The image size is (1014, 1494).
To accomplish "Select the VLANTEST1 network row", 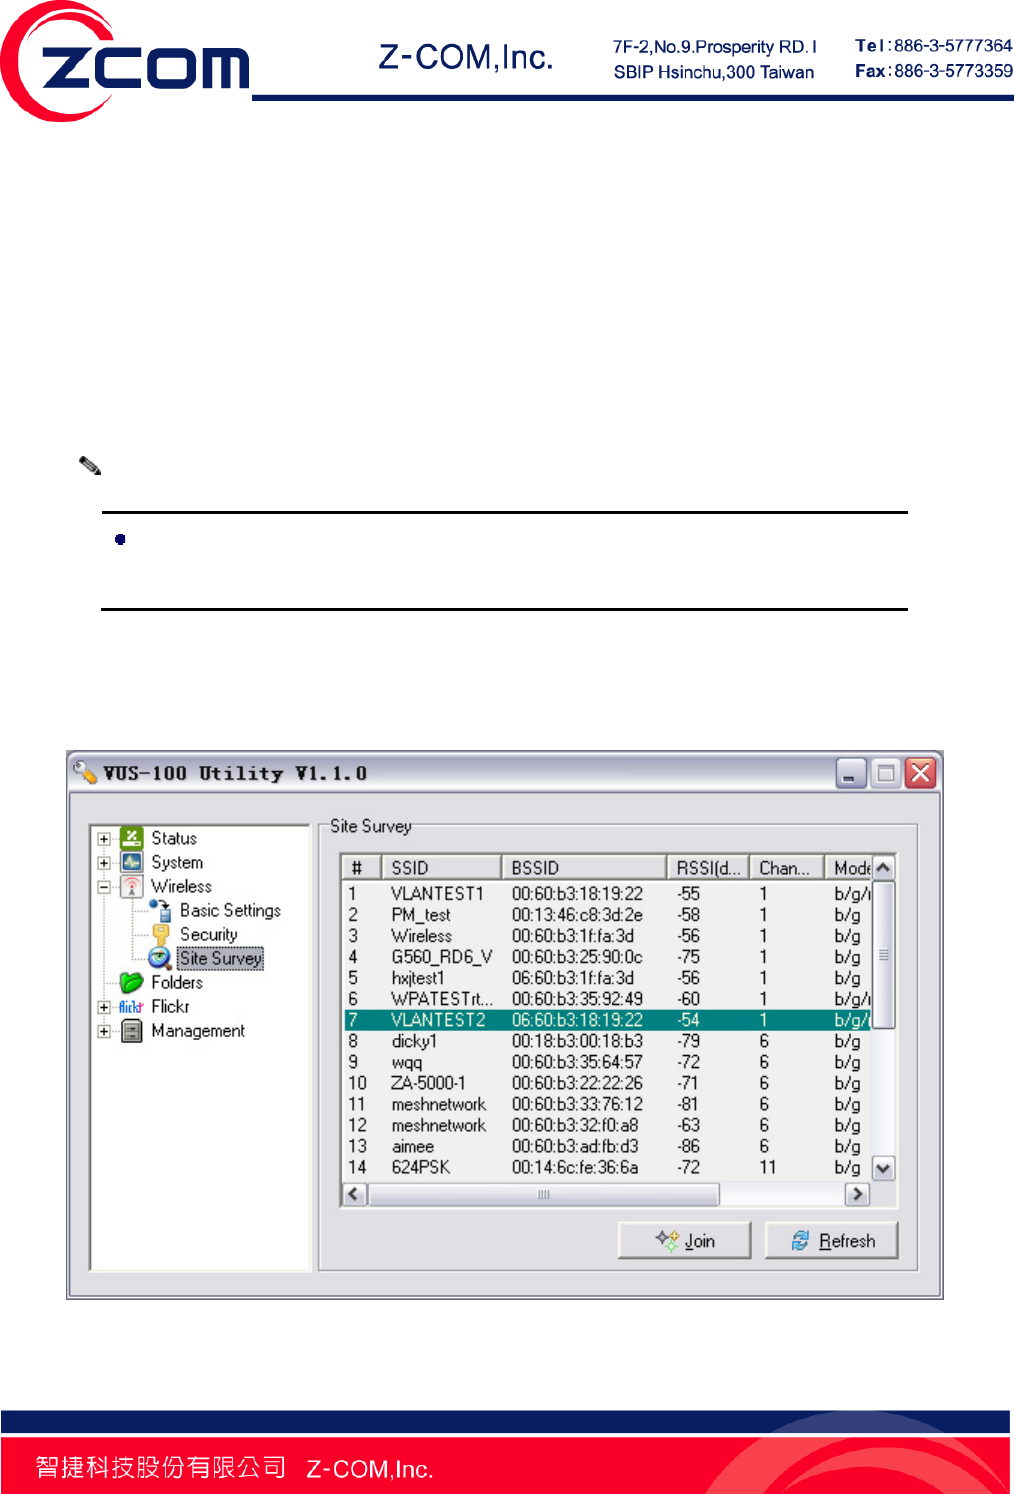I will pyautogui.click(x=607, y=893).
